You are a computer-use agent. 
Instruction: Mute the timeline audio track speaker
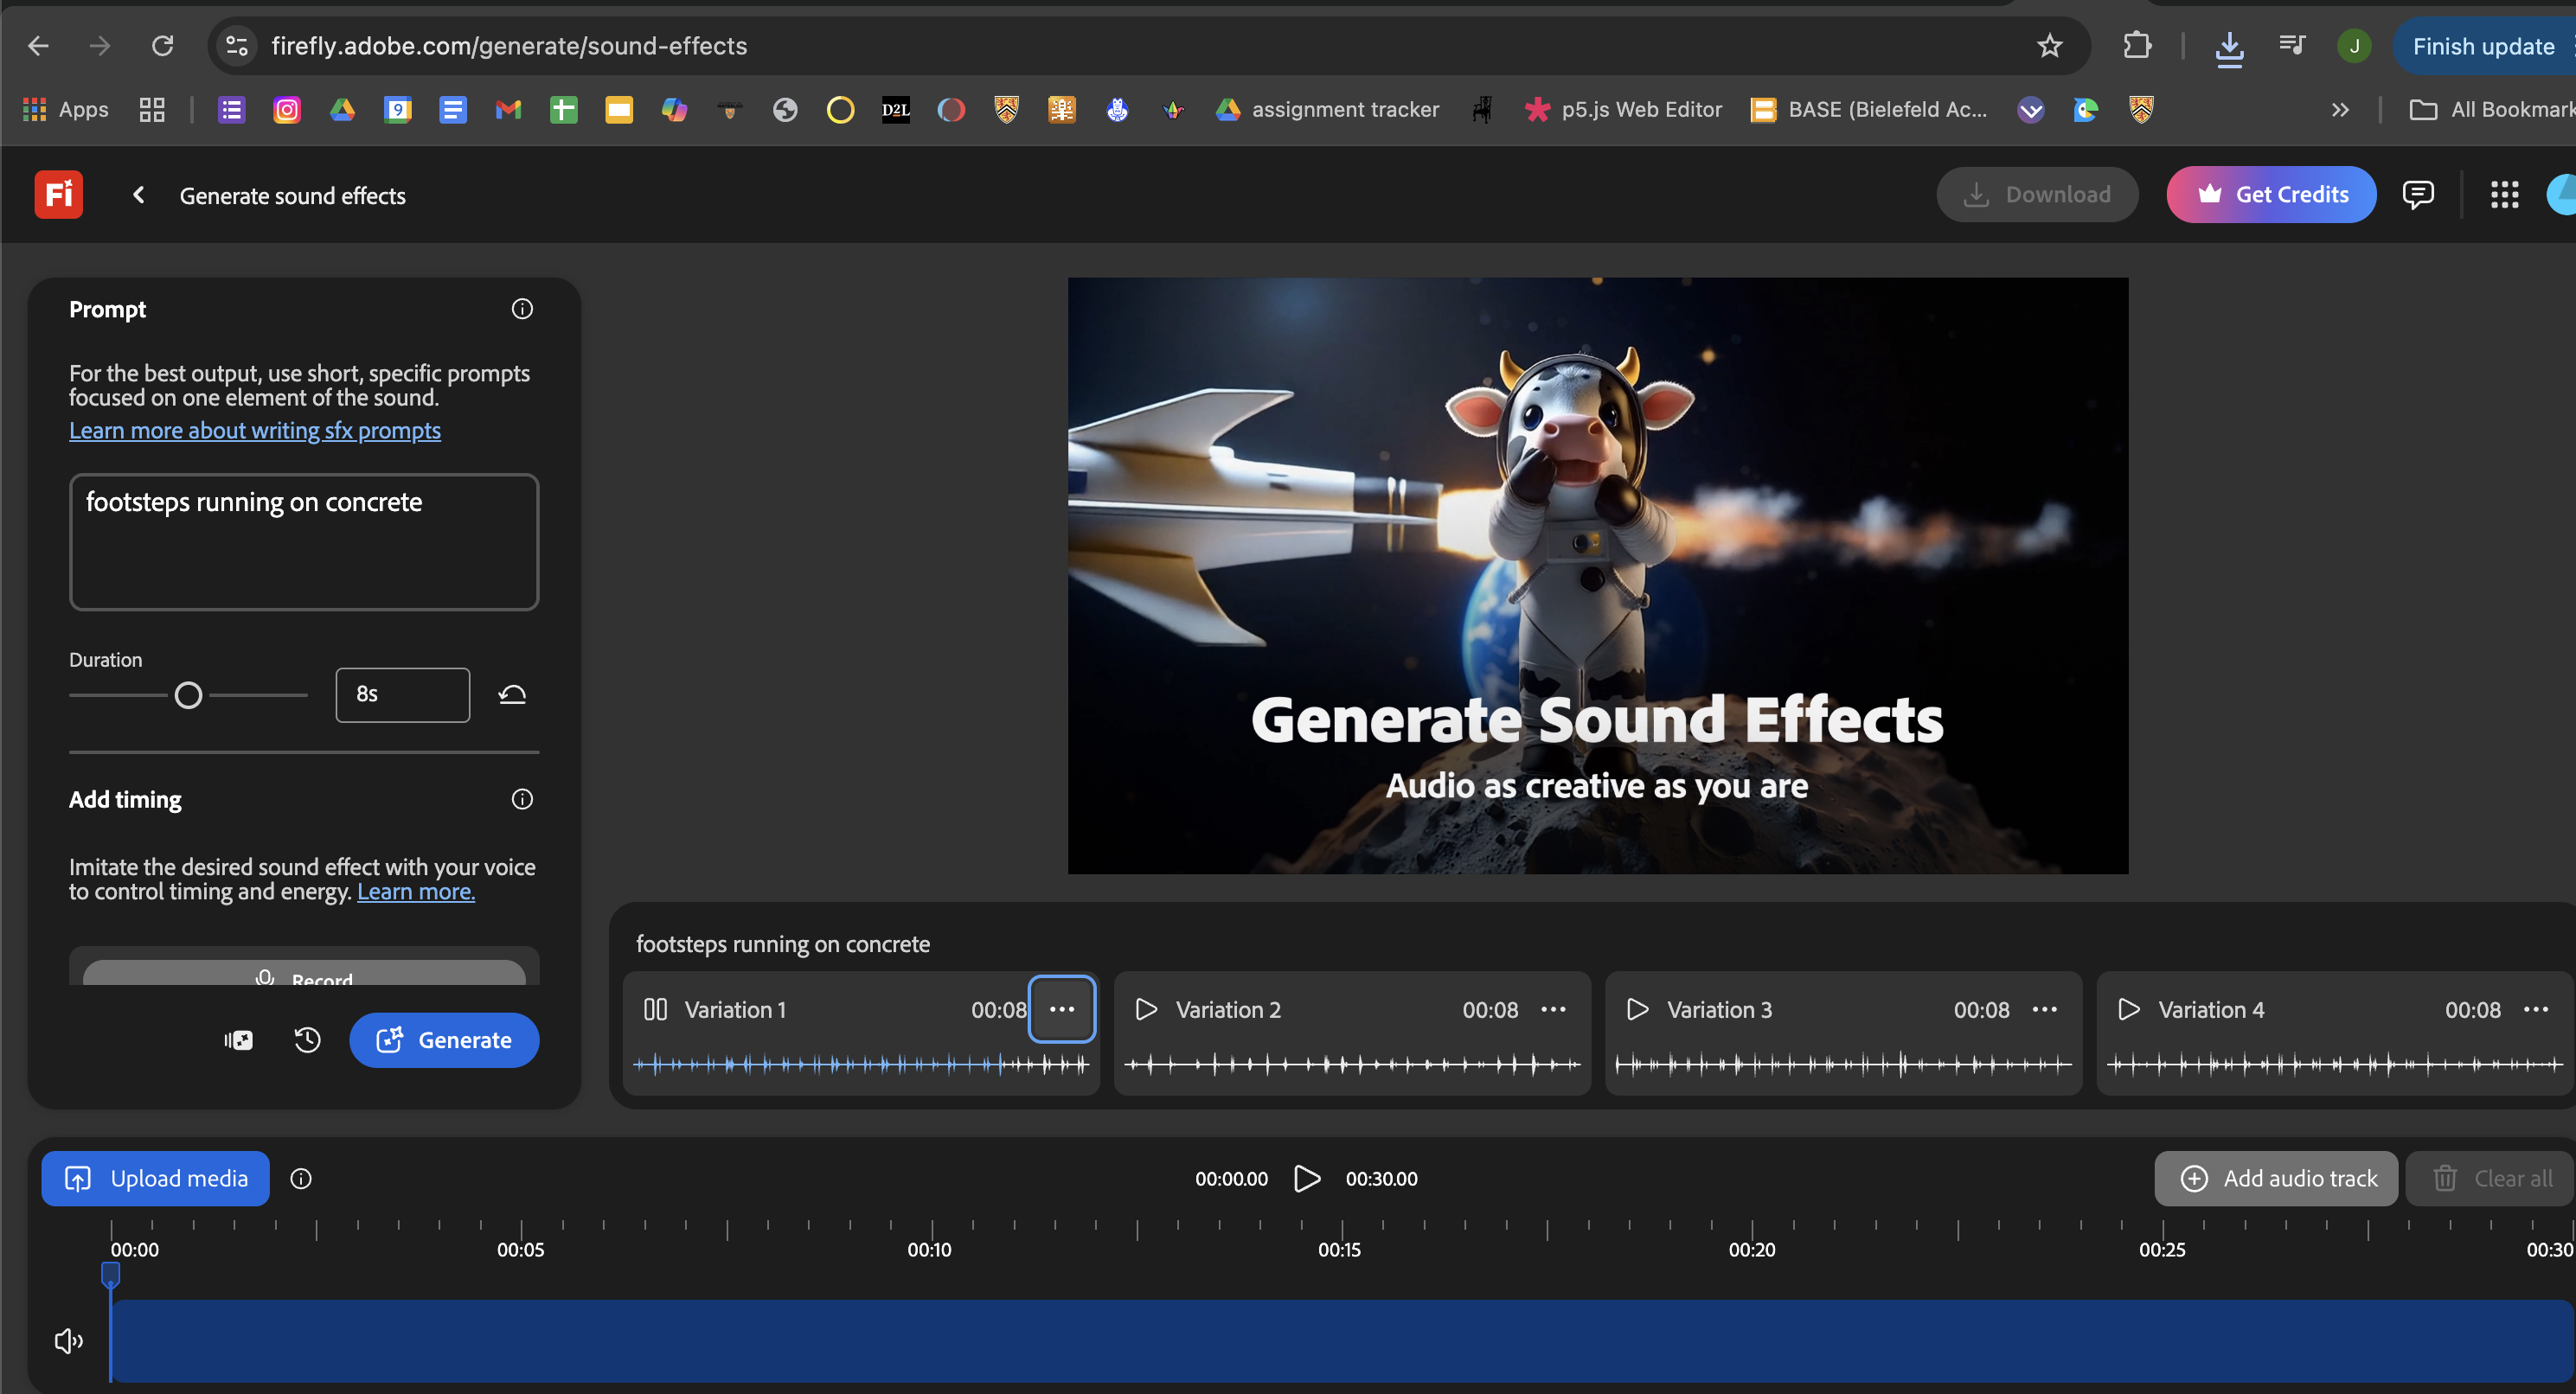(68, 1341)
